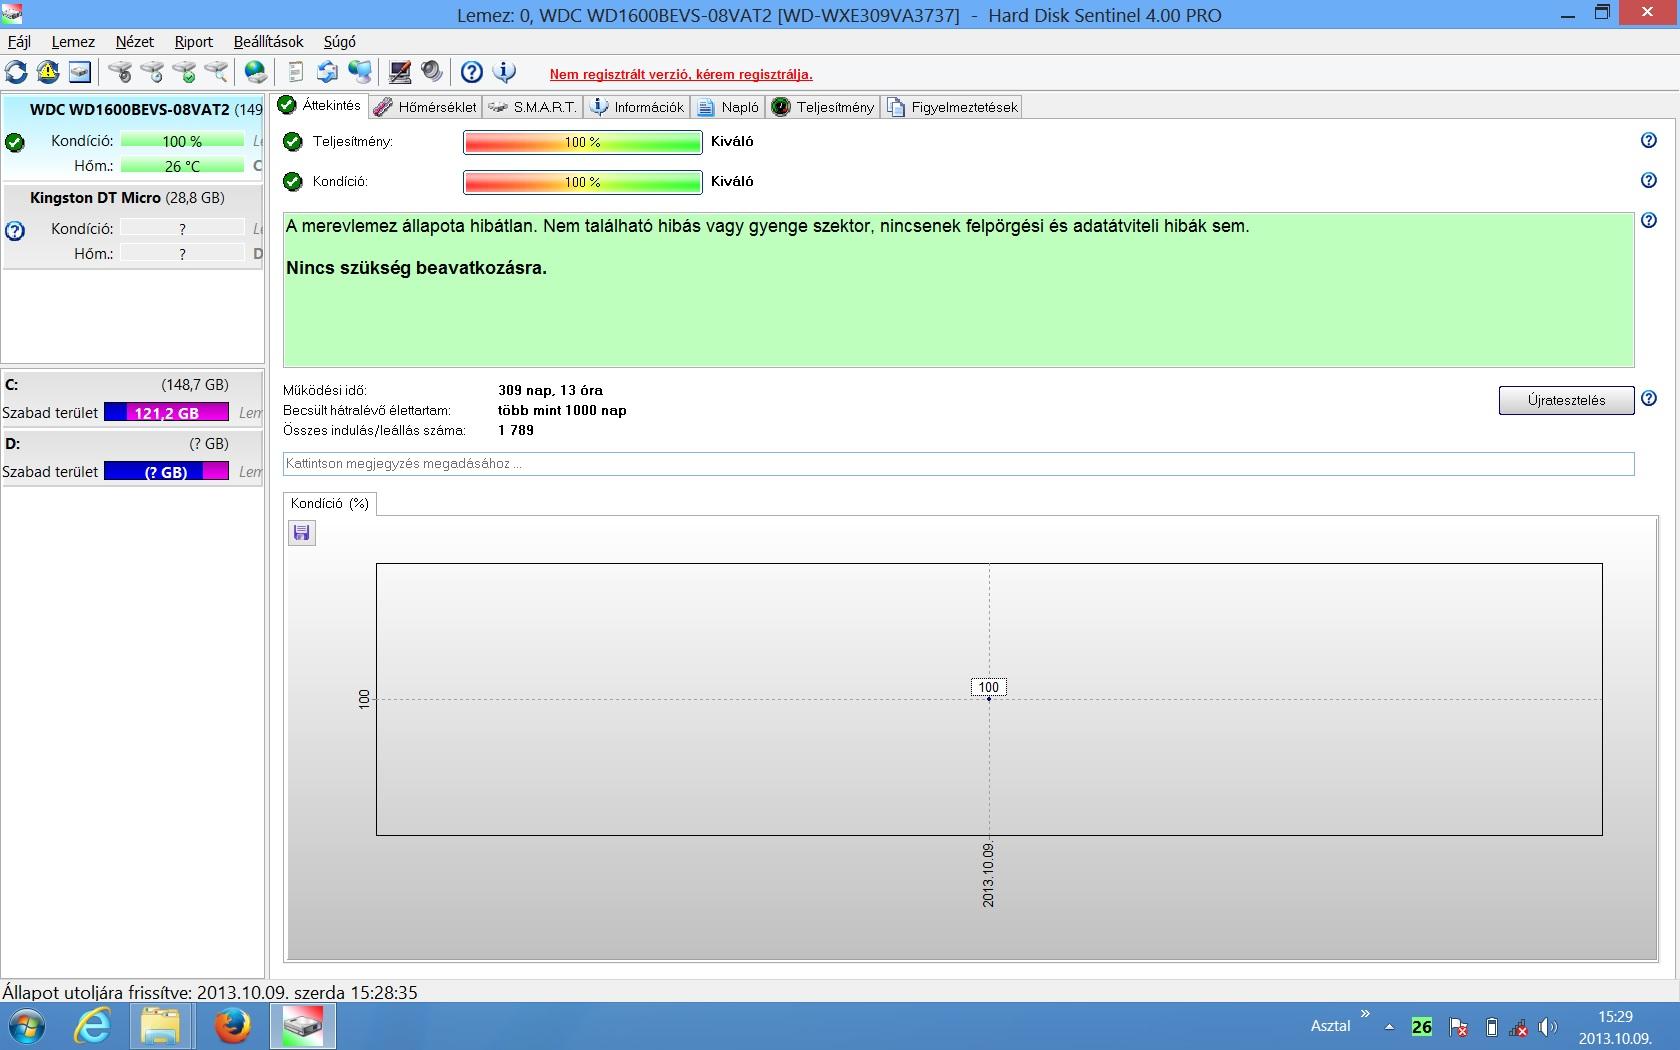Select the Kondíció (%) graph tab
Image resolution: width=1680 pixels, height=1050 pixels.
pyautogui.click(x=330, y=504)
